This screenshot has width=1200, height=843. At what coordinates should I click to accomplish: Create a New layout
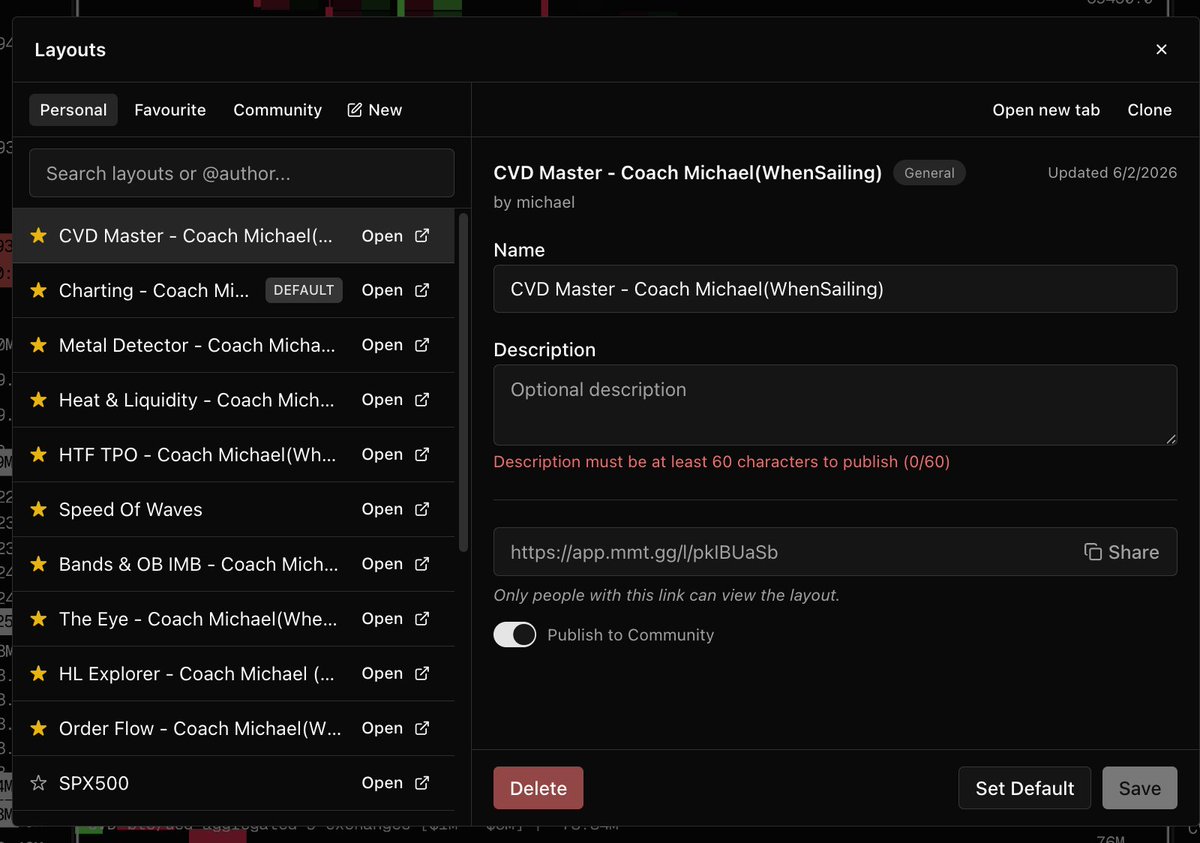click(x=375, y=110)
